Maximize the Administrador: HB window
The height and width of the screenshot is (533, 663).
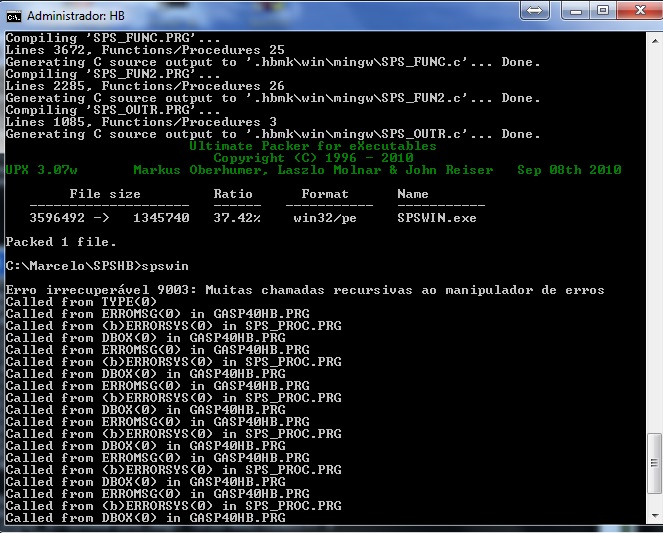click(603, 11)
